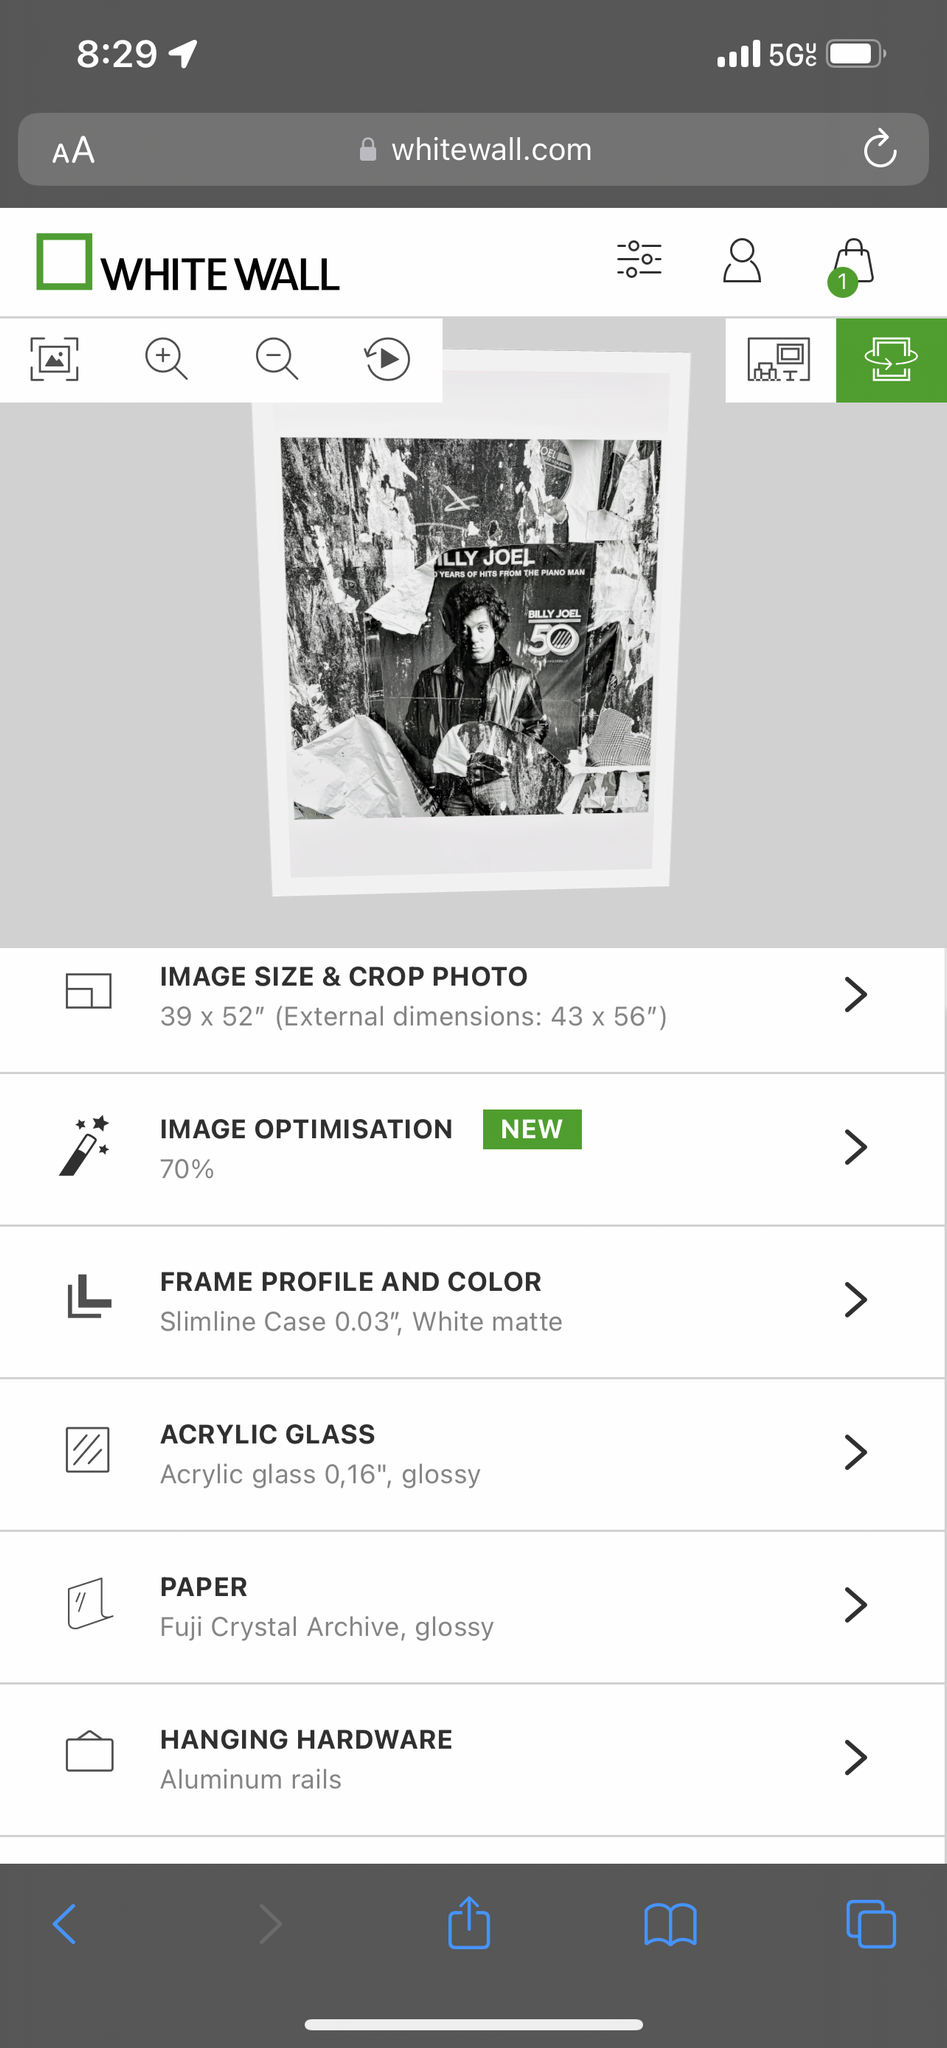Viewport: 947px width, 2048px height.
Task: Open the Paper menu item
Action: [473, 1605]
